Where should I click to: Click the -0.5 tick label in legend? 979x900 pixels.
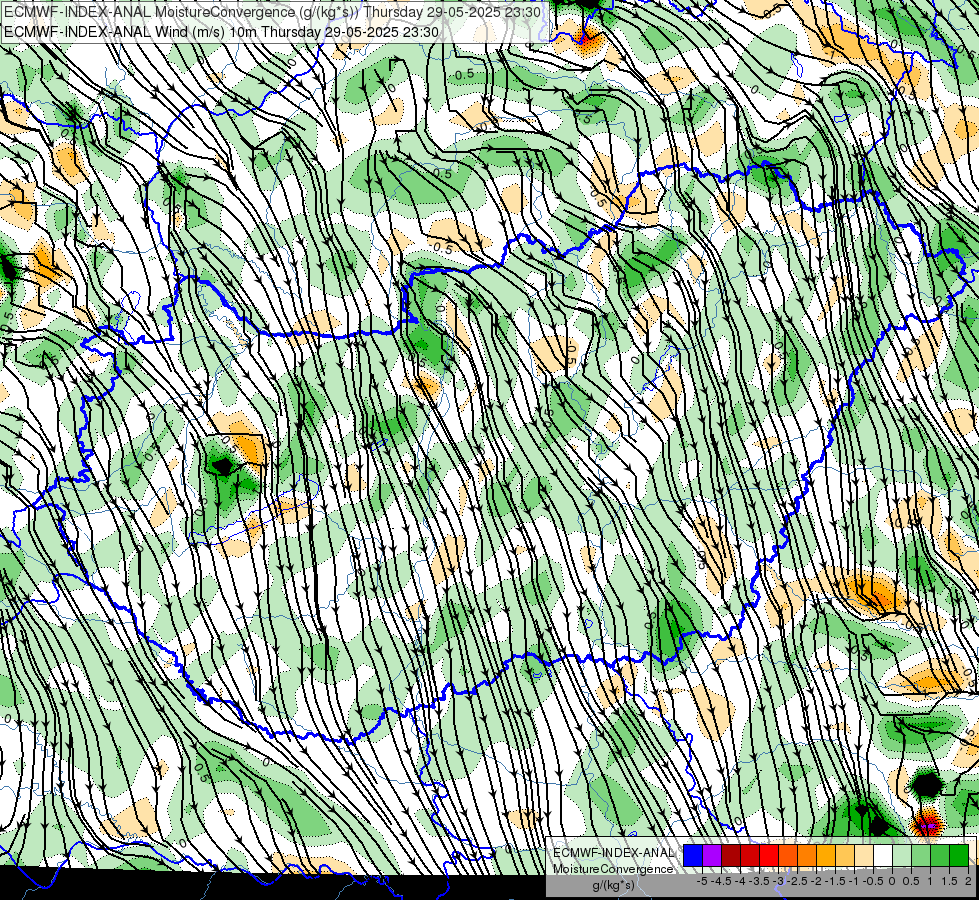click(873, 881)
